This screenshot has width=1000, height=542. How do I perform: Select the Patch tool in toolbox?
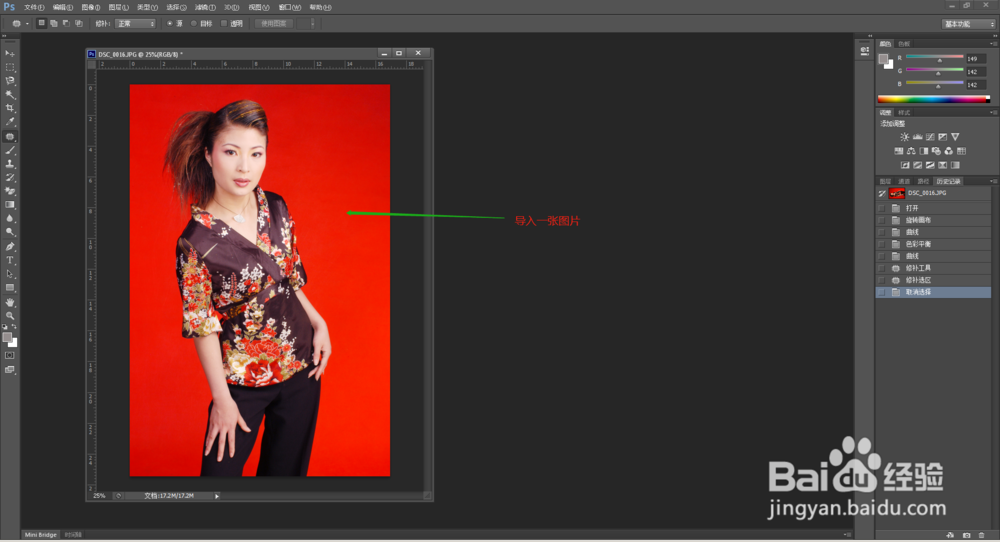[x=10, y=136]
